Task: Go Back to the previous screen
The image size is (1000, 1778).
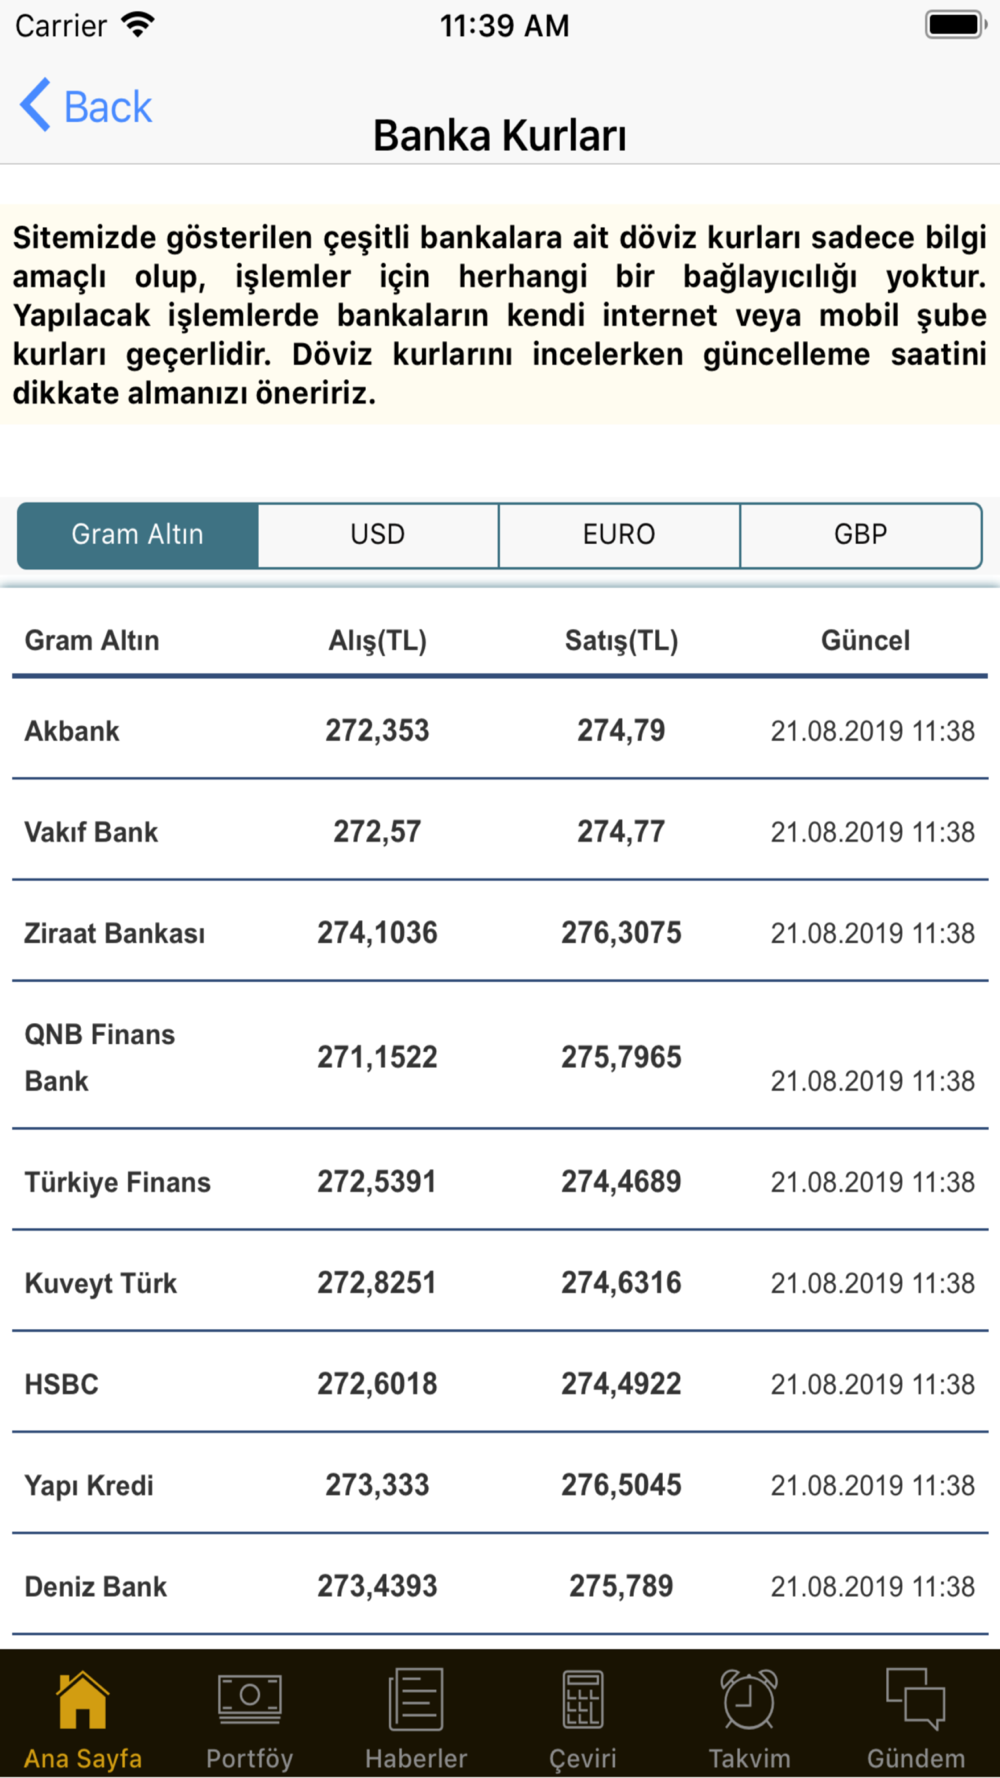Action: (86, 106)
